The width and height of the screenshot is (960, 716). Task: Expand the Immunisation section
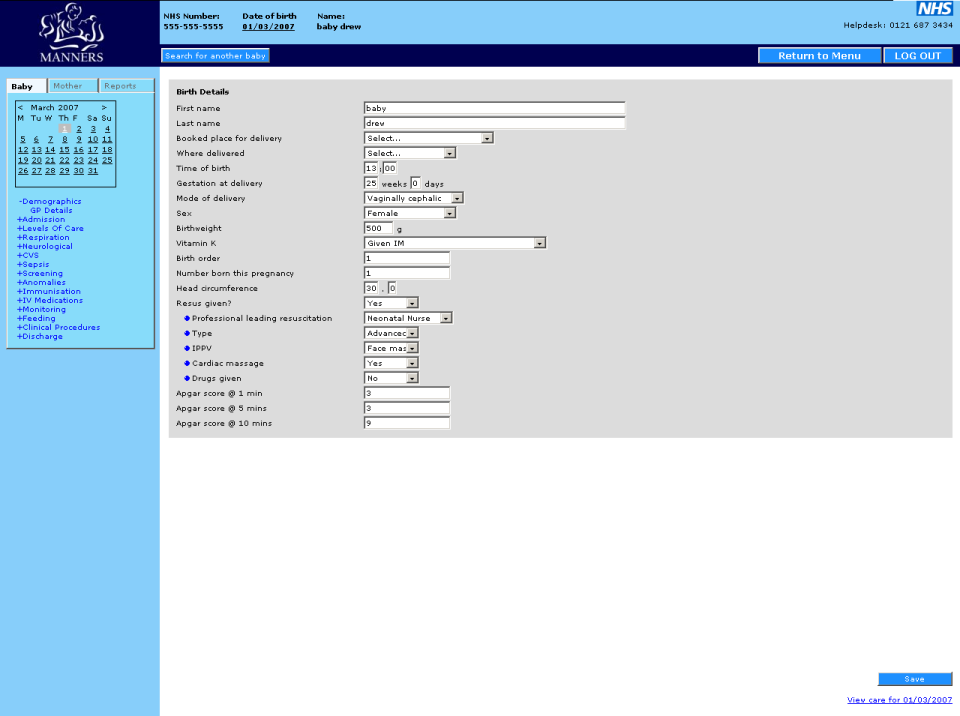(49, 292)
